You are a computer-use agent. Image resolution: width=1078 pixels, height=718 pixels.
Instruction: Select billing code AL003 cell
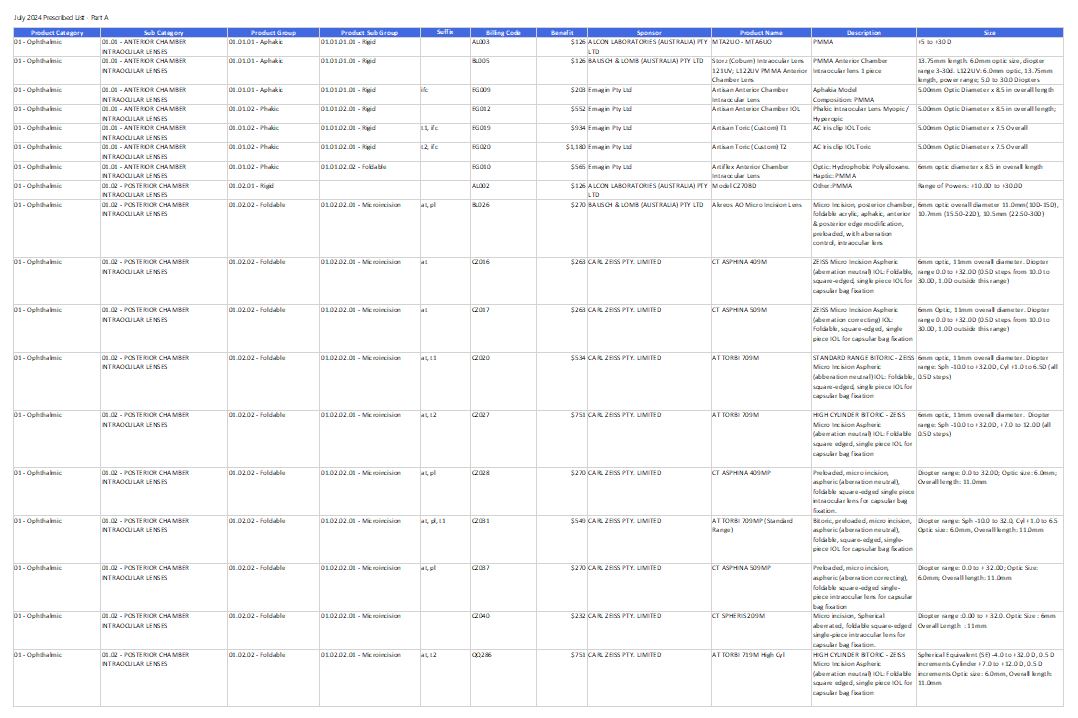coord(503,46)
